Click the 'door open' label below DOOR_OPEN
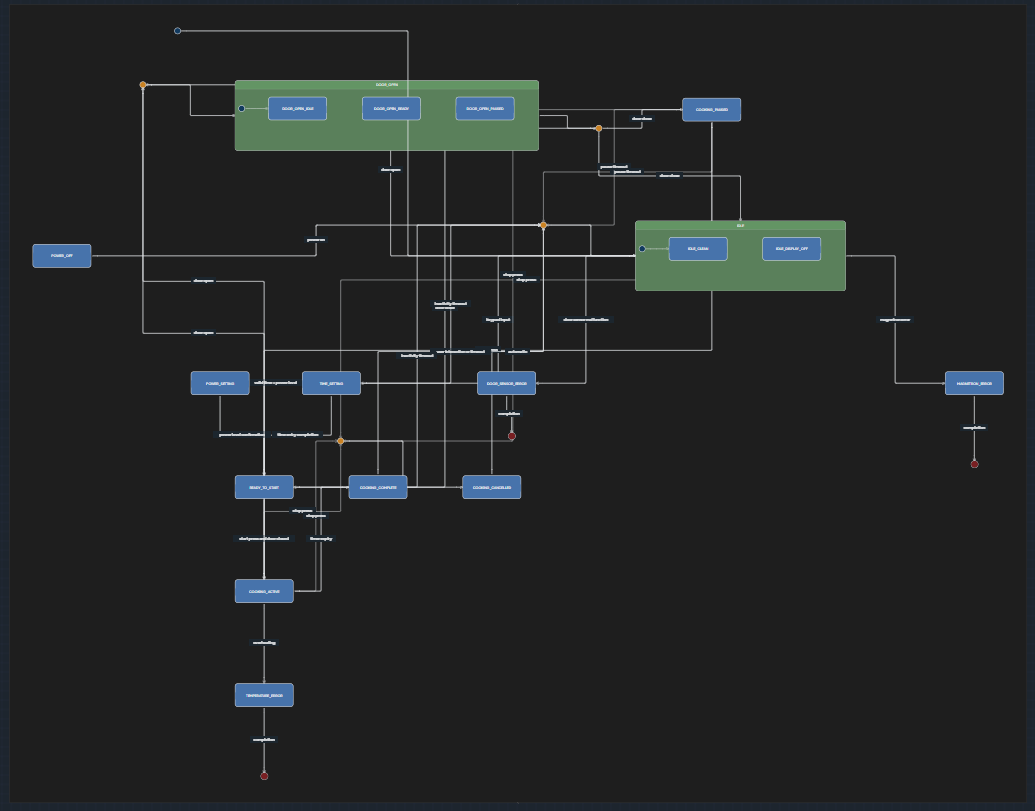 (391, 170)
